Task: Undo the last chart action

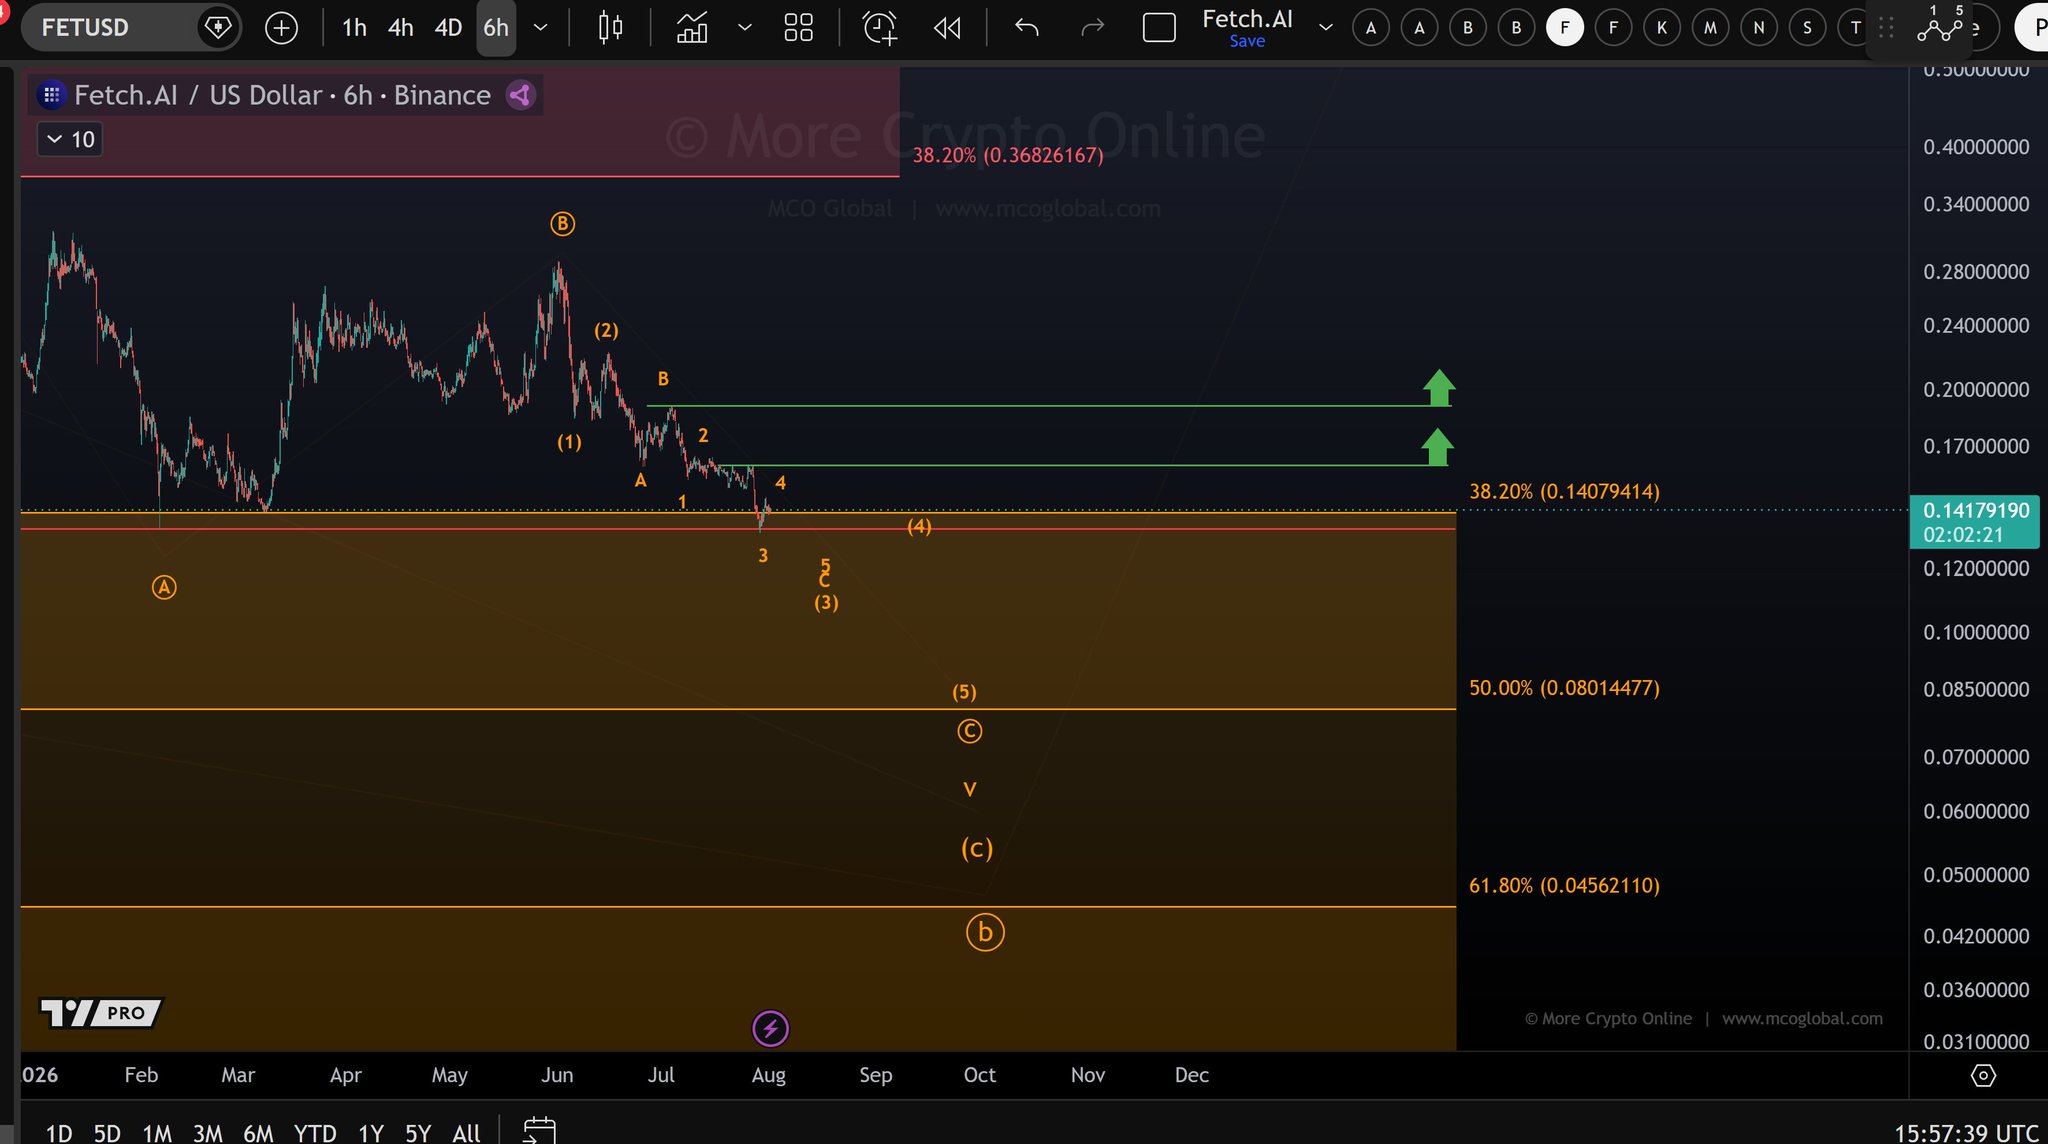Action: point(1027,27)
